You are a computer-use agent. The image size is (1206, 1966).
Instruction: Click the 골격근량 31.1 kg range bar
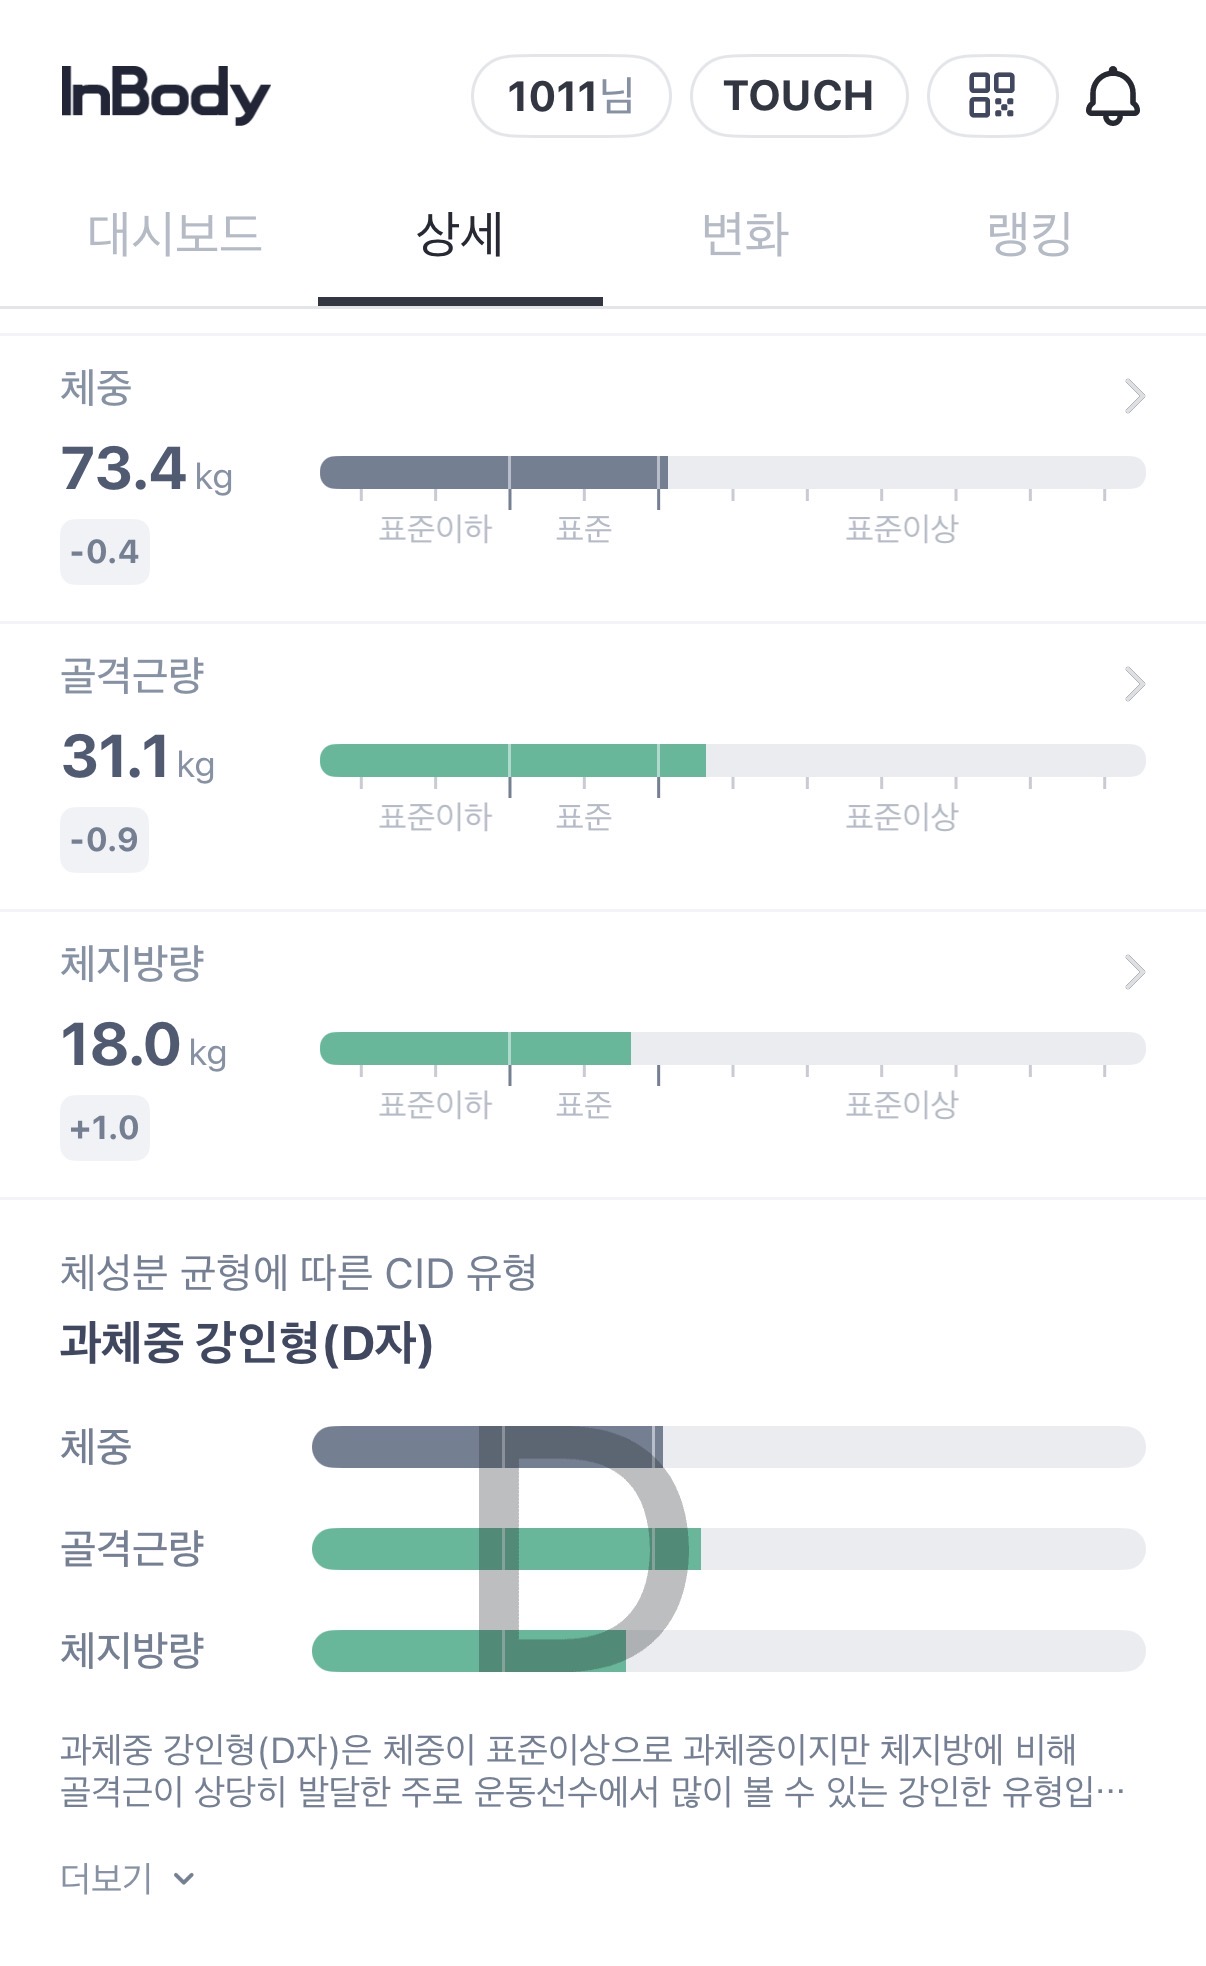pos(732,761)
